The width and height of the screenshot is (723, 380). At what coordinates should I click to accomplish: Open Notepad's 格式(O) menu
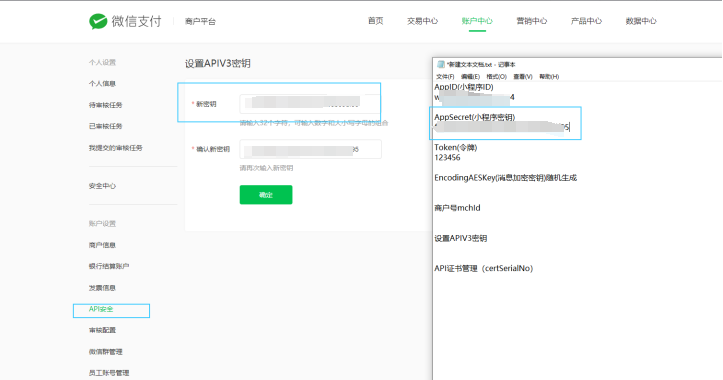point(497,77)
